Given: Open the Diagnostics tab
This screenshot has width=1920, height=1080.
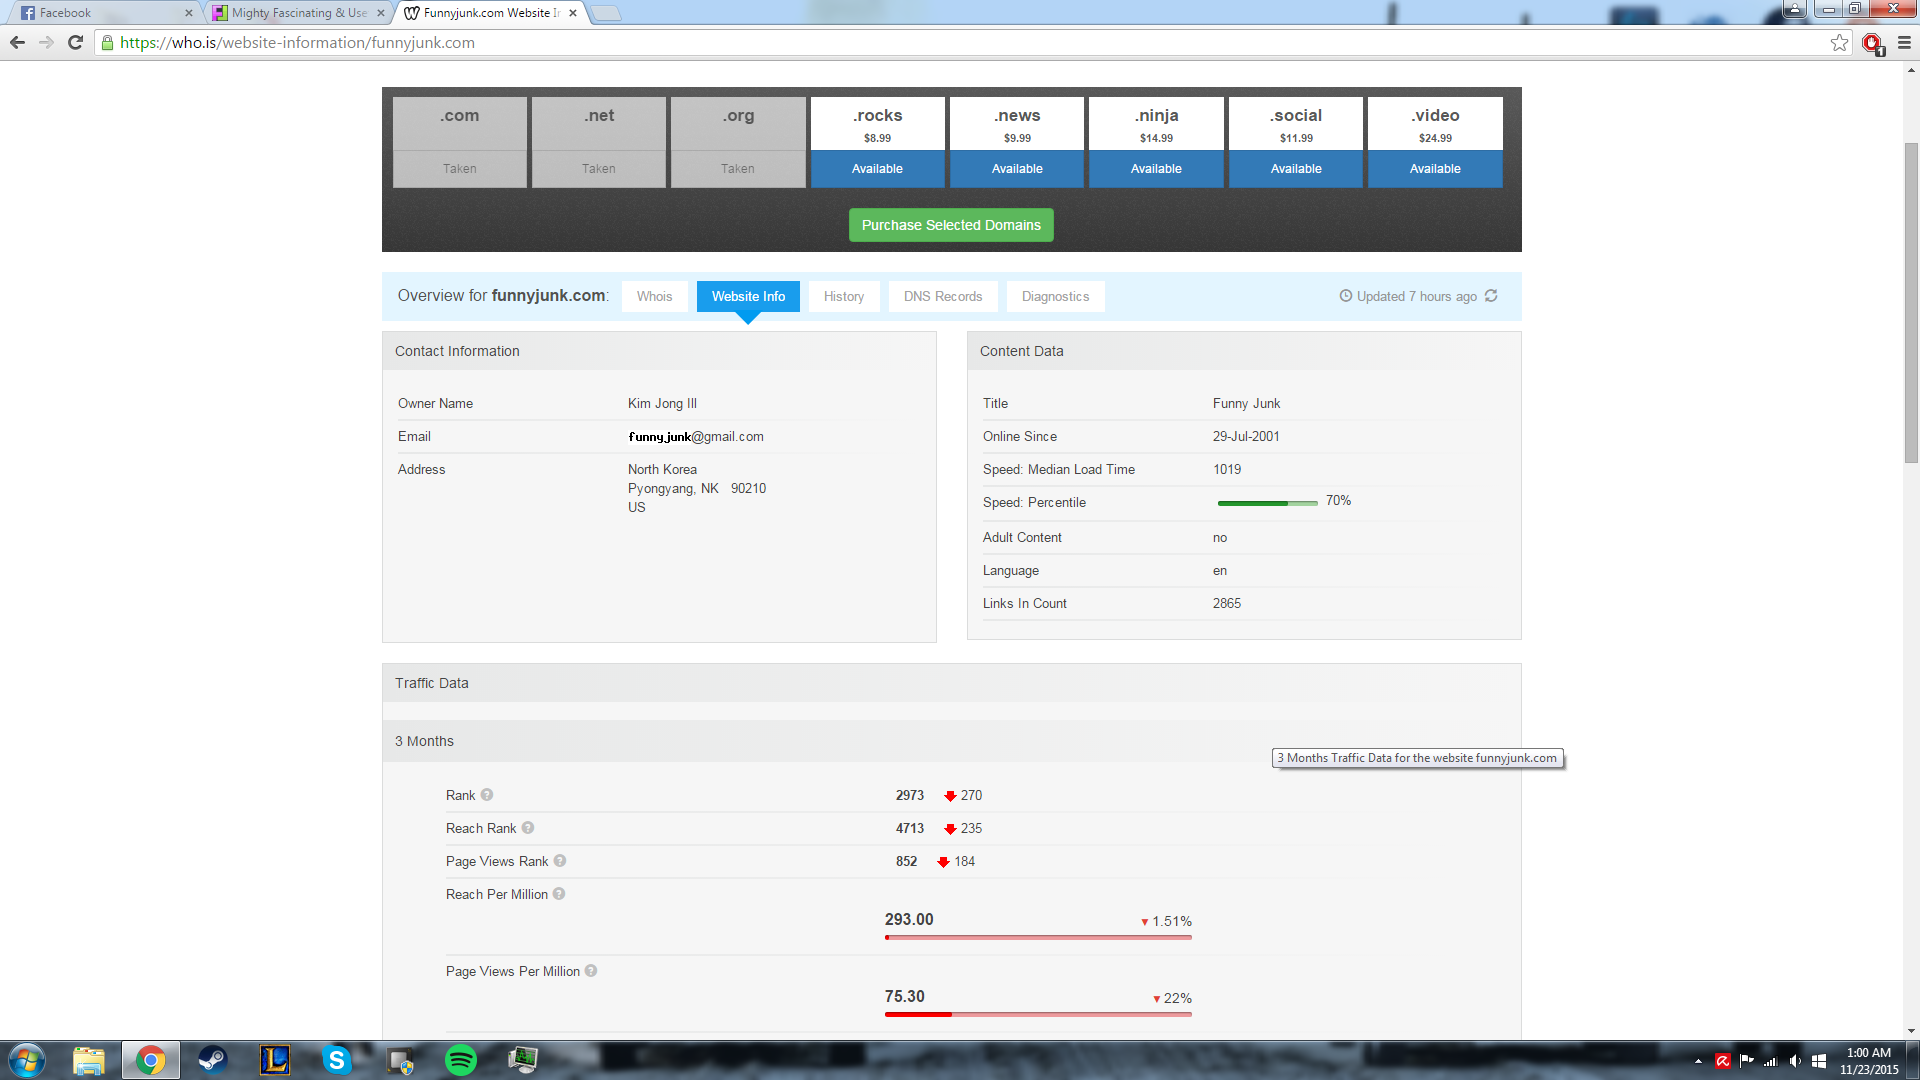Looking at the screenshot, I should tap(1055, 296).
